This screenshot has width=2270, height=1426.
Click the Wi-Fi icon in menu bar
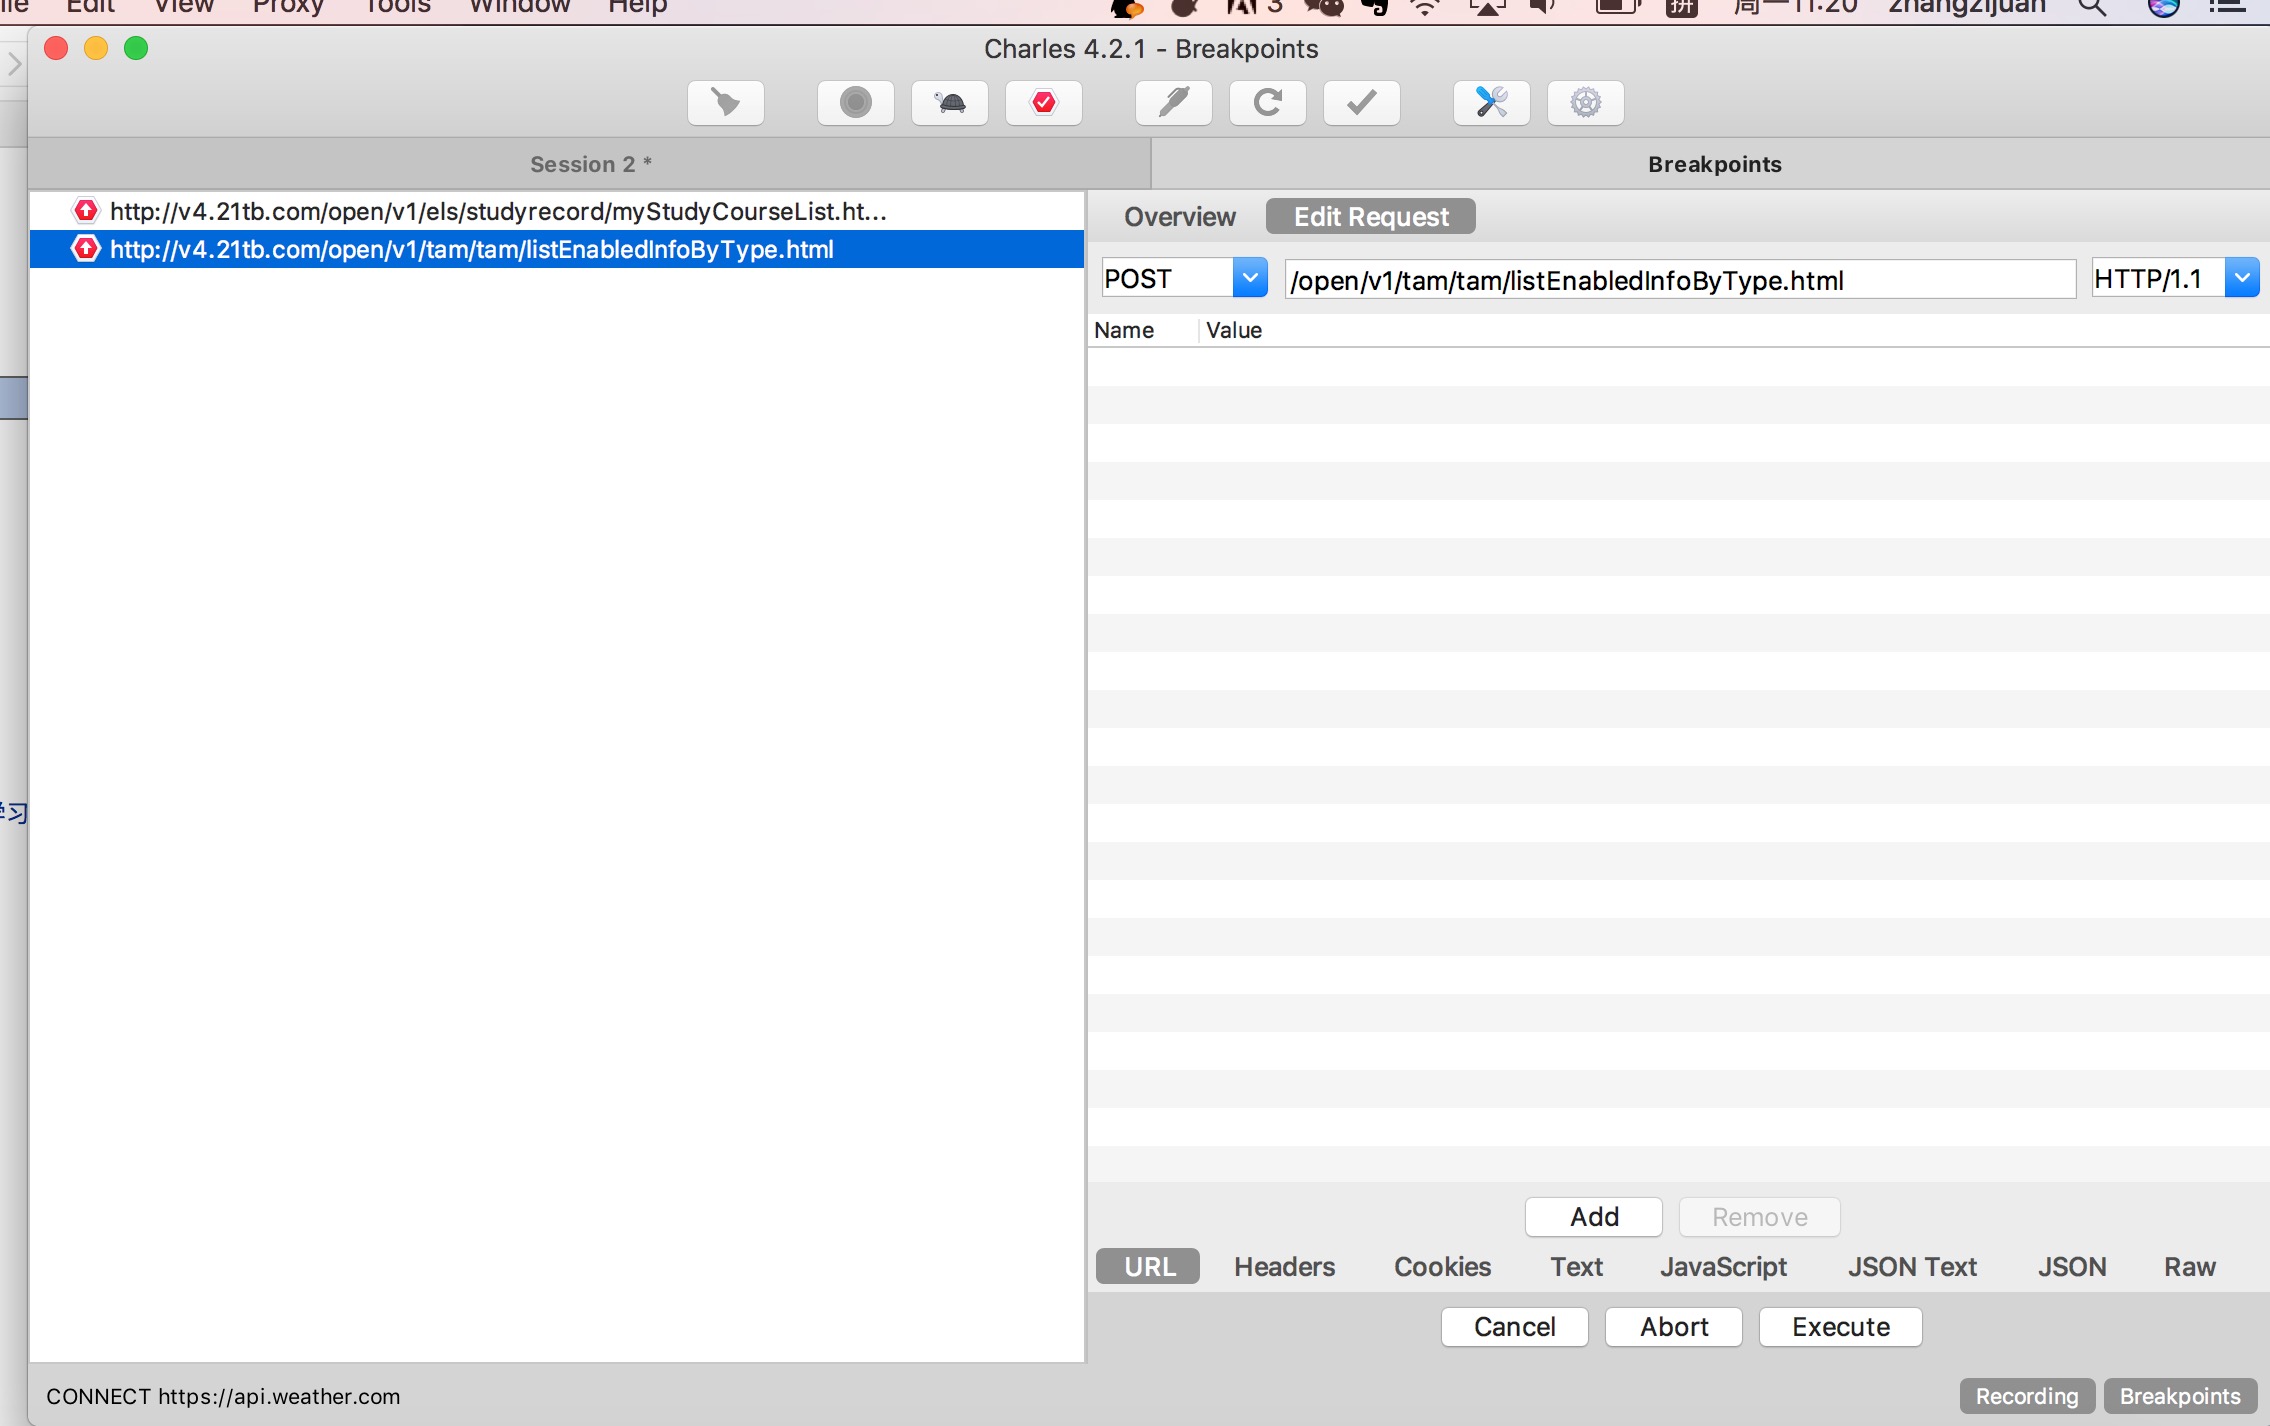(1425, 8)
